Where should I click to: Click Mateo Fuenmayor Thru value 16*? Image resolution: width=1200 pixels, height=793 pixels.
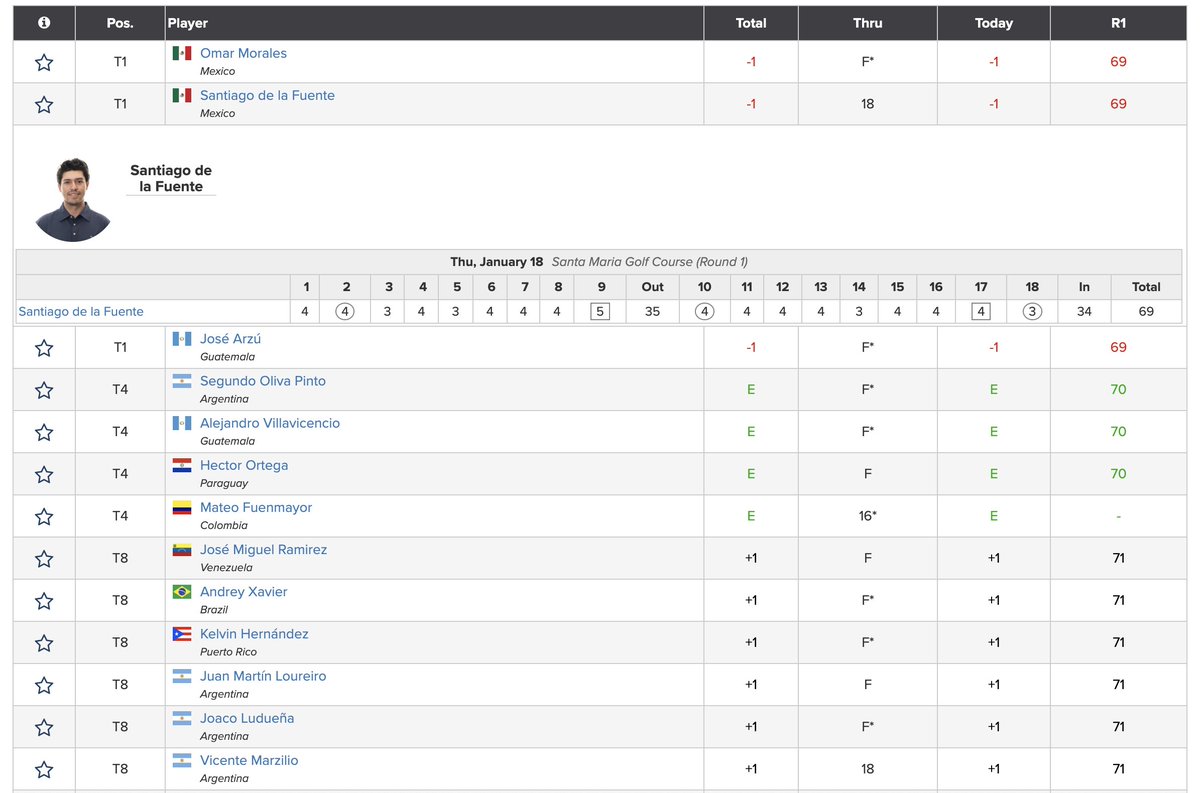point(868,516)
